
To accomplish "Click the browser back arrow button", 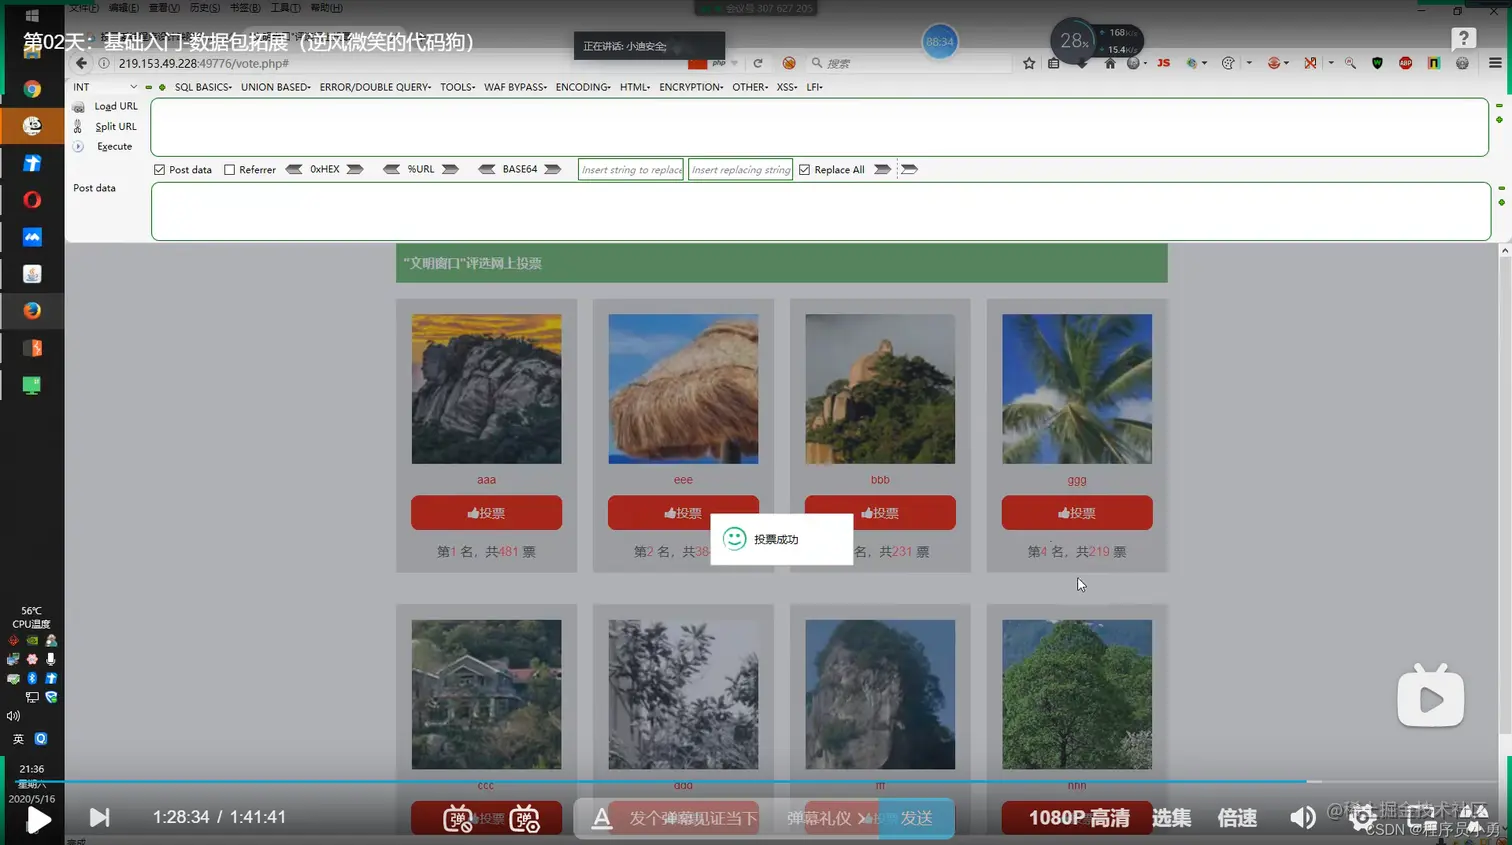I will tap(81, 63).
